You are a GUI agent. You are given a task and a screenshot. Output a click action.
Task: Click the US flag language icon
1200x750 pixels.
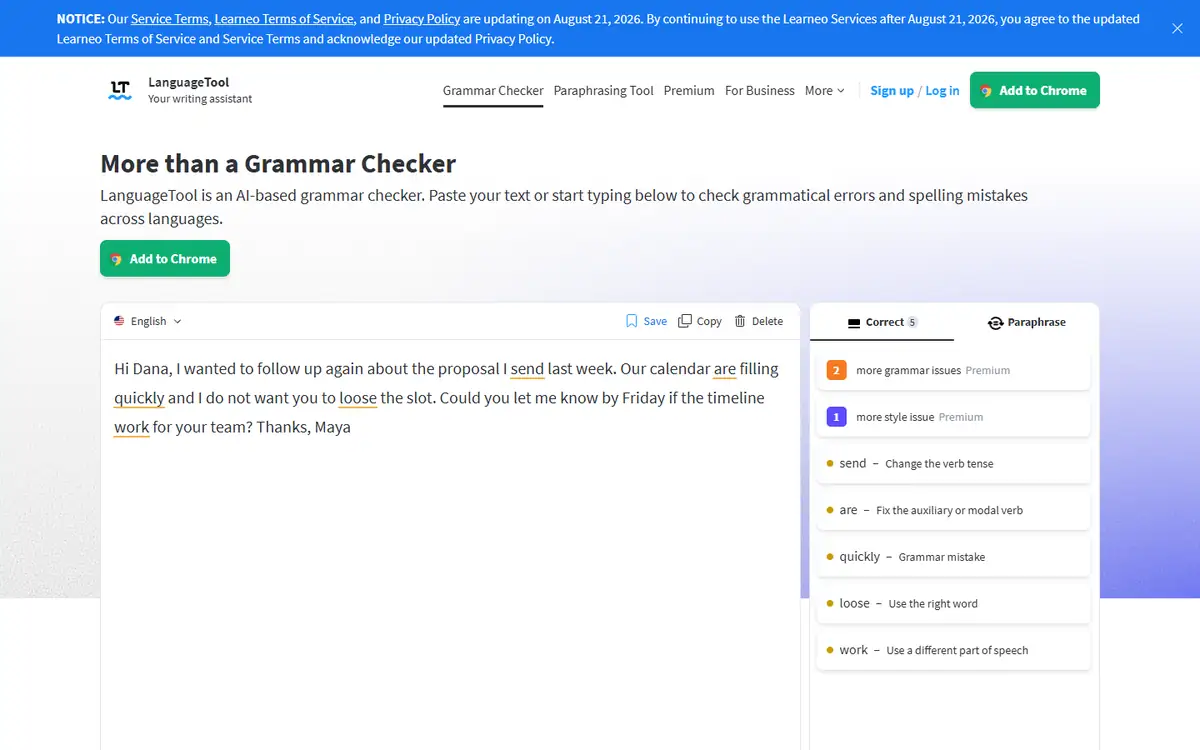click(x=119, y=321)
